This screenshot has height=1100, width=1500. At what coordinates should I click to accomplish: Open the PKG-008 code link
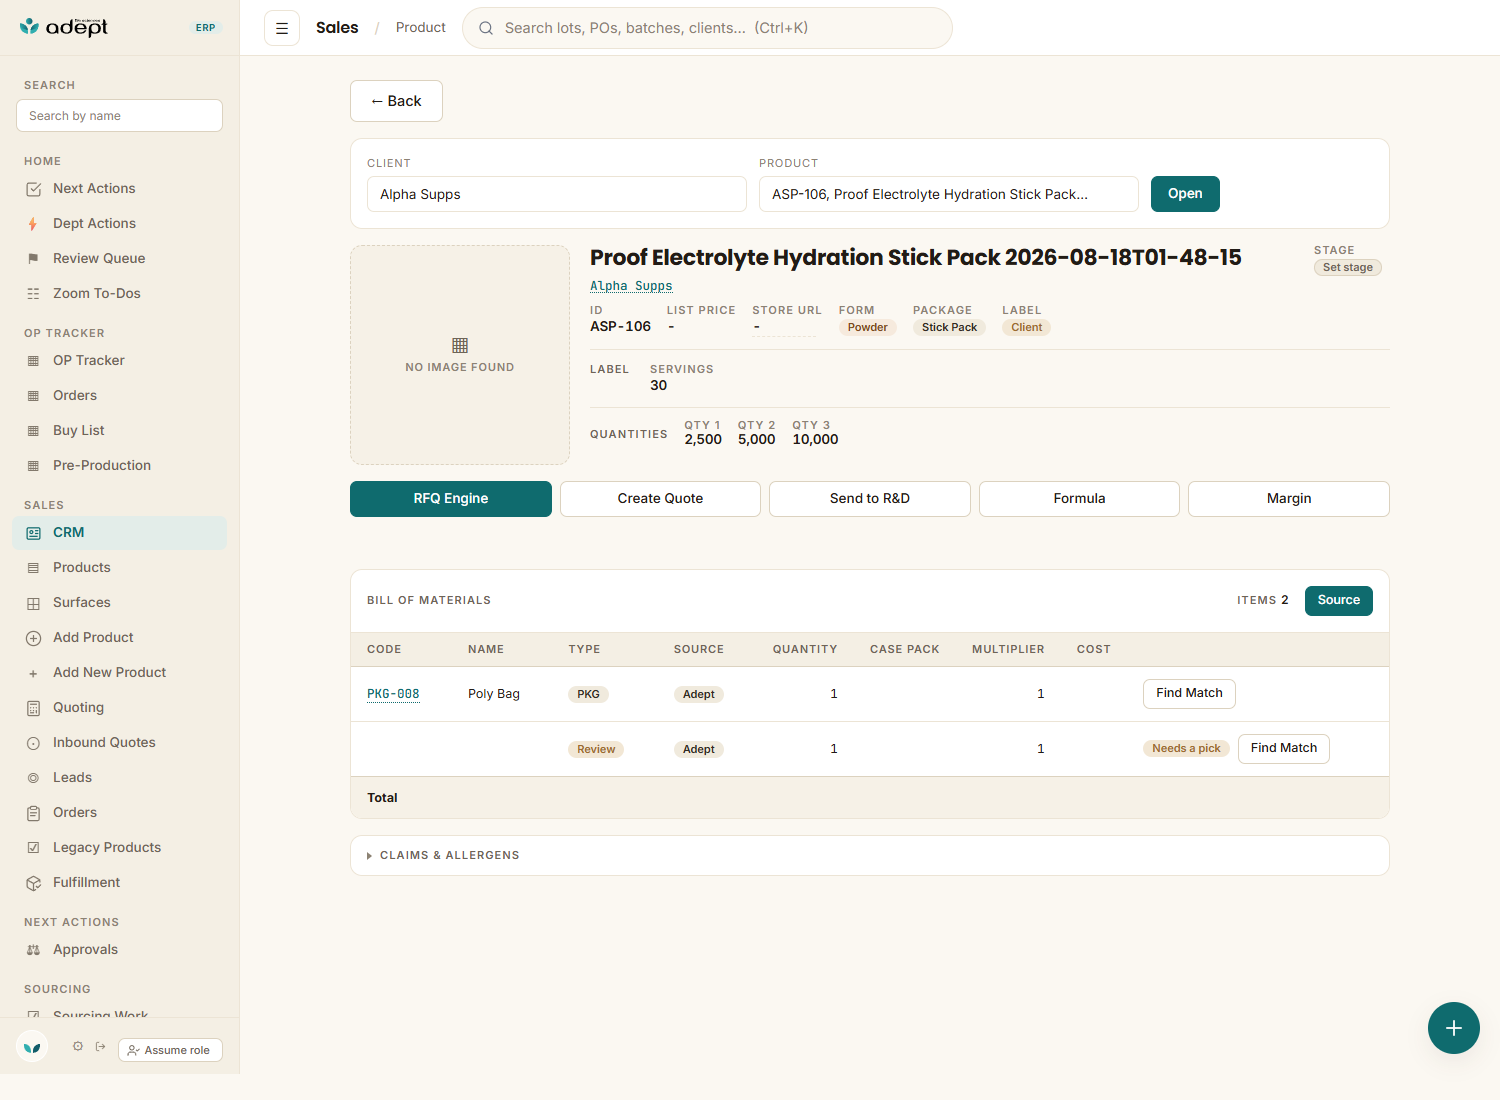click(x=393, y=694)
